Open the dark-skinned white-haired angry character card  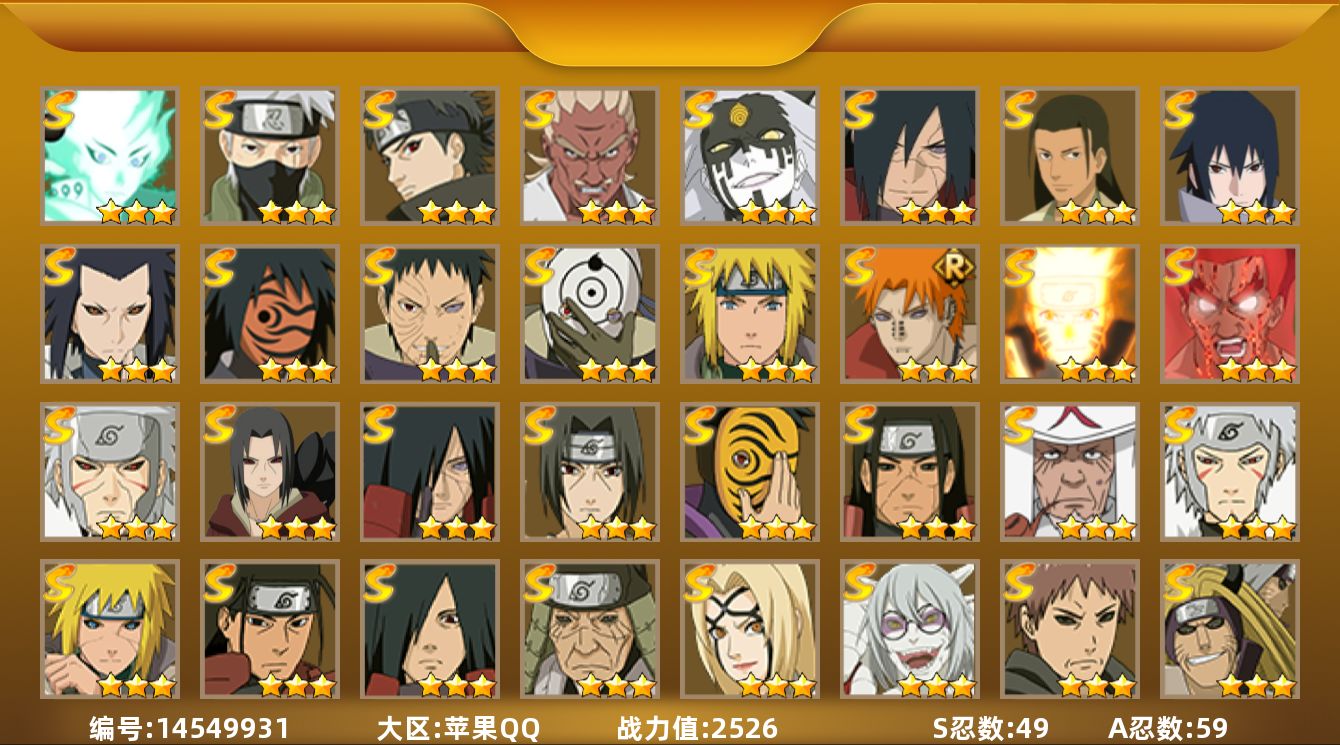click(x=589, y=156)
